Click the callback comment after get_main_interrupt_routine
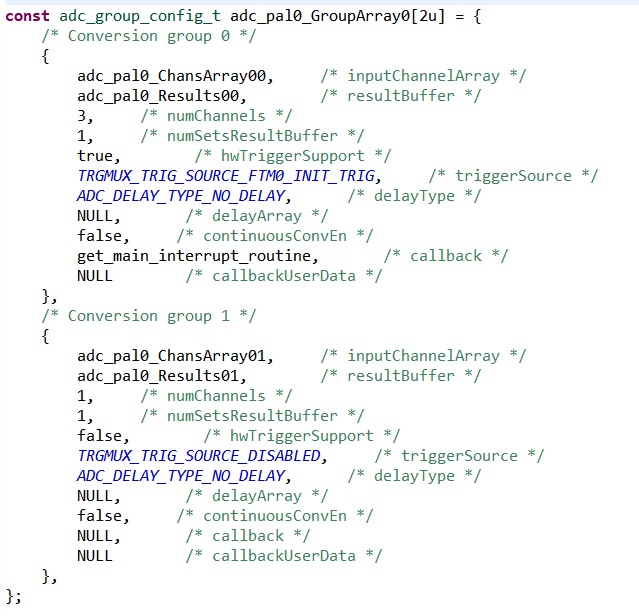 click(x=446, y=256)
